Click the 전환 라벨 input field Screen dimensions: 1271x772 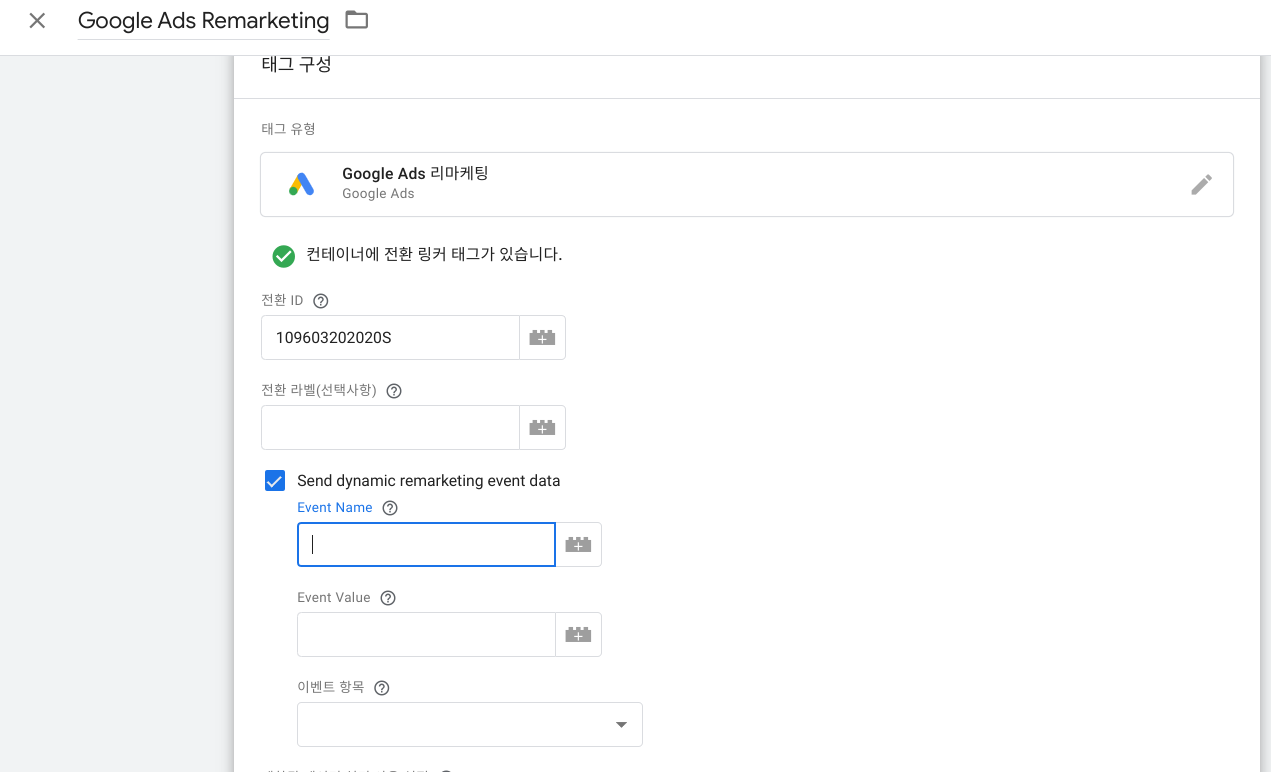tap(390, 427)
